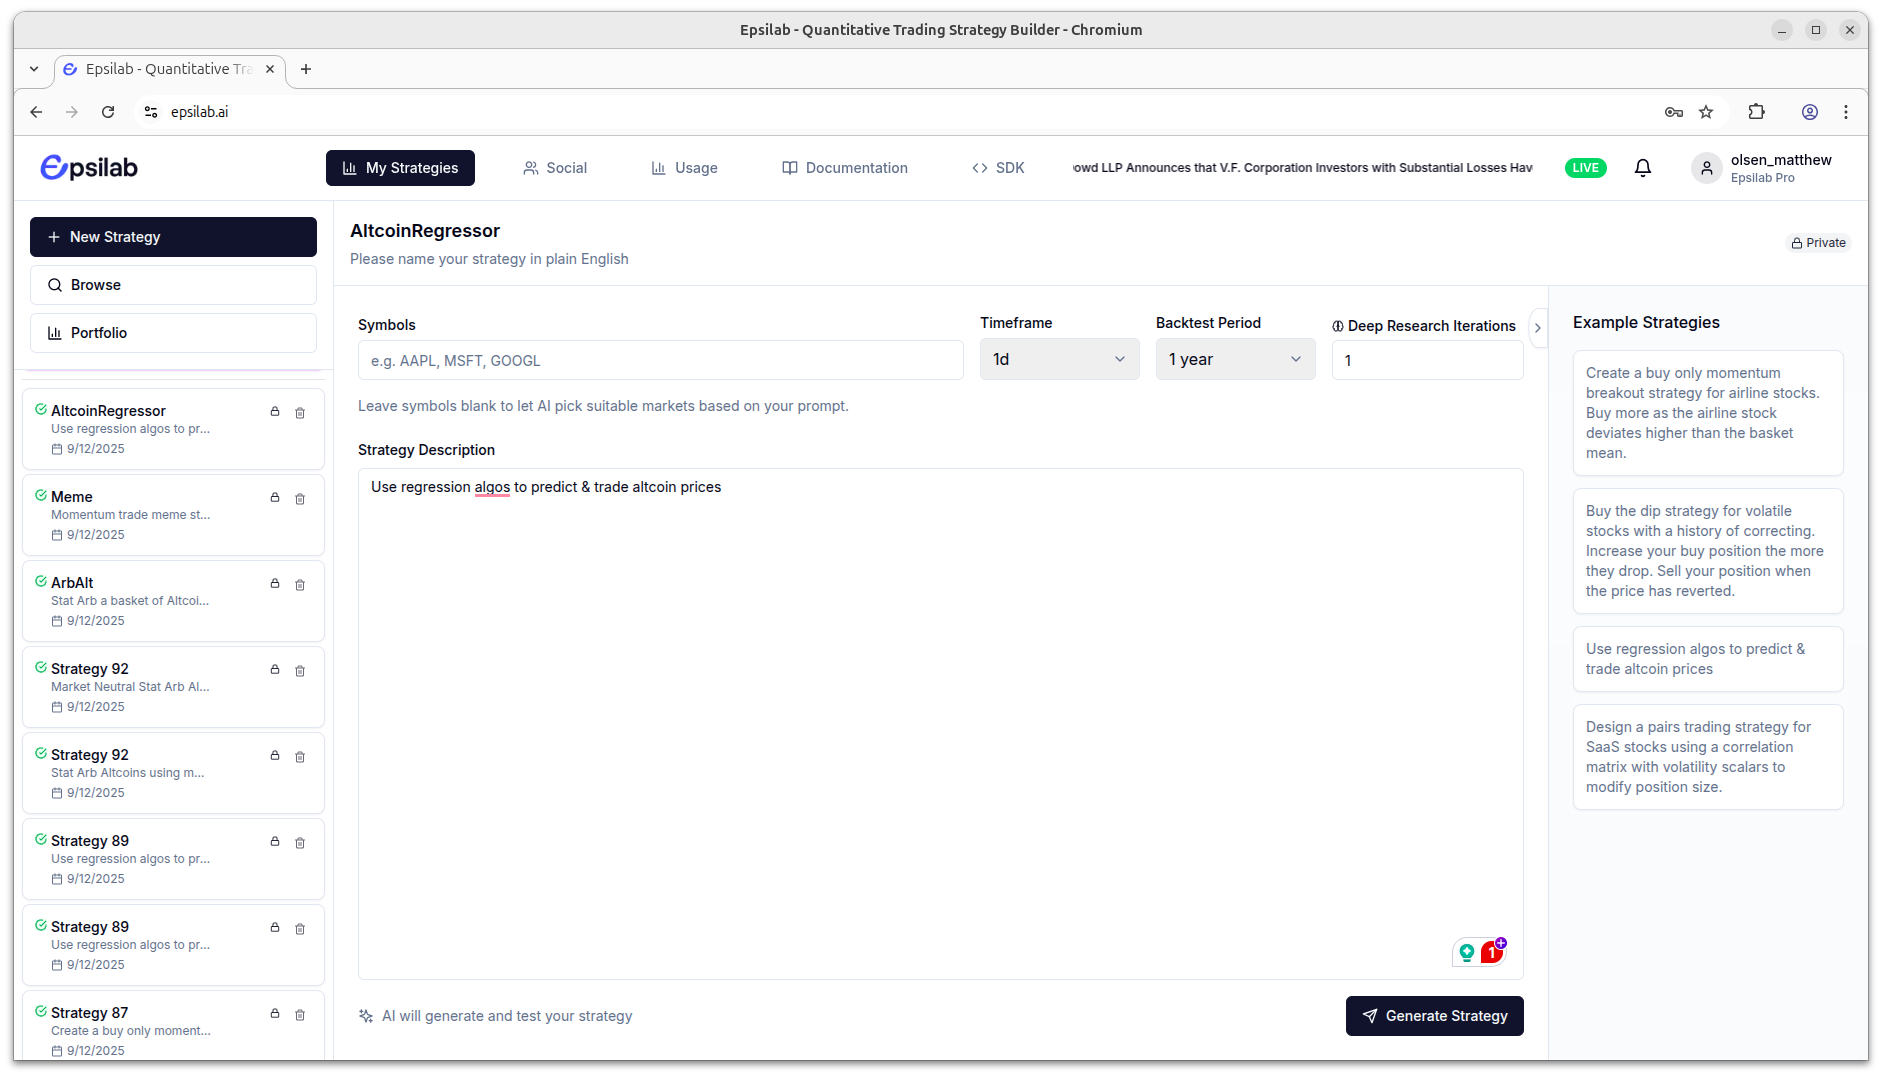The image size is (1882, 1077).
Task: Open the Documentation tab
Action: point(845,168)
